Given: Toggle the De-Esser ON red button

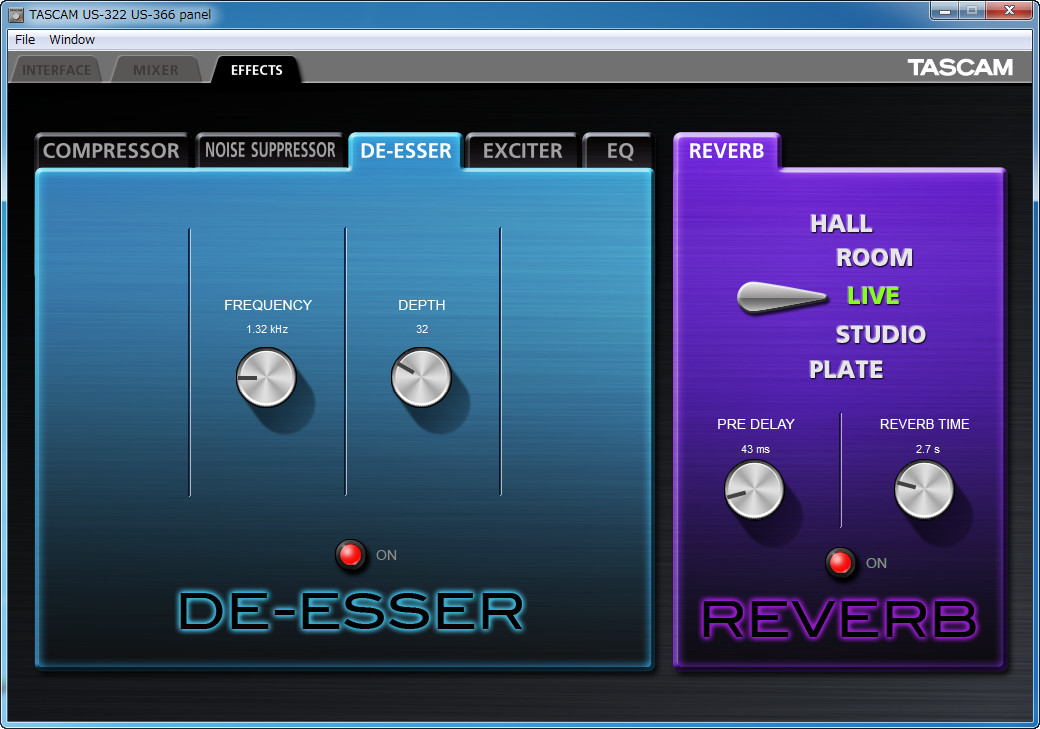Looking at the screenshot, I should [350, 555].
